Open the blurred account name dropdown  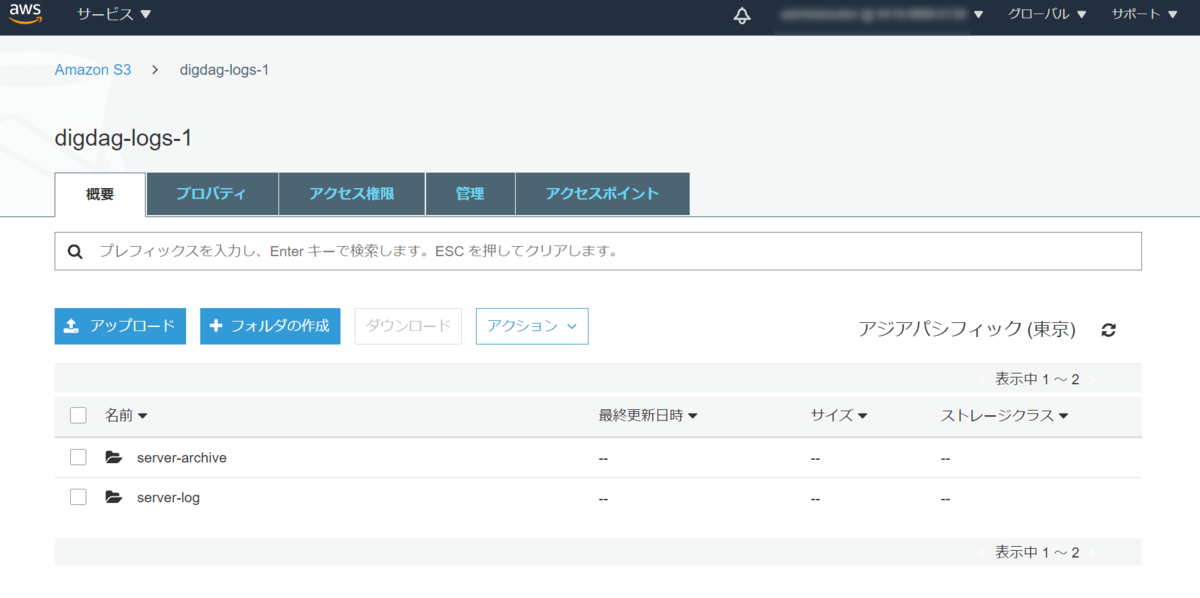[x=882, y=15]
